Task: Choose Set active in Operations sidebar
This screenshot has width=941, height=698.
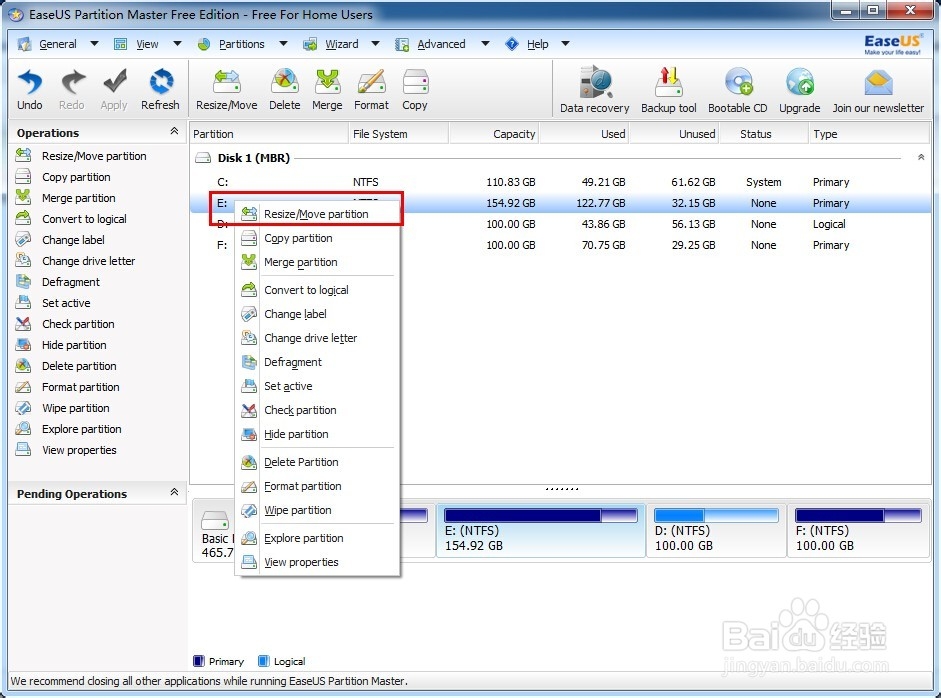Action: 66,303
